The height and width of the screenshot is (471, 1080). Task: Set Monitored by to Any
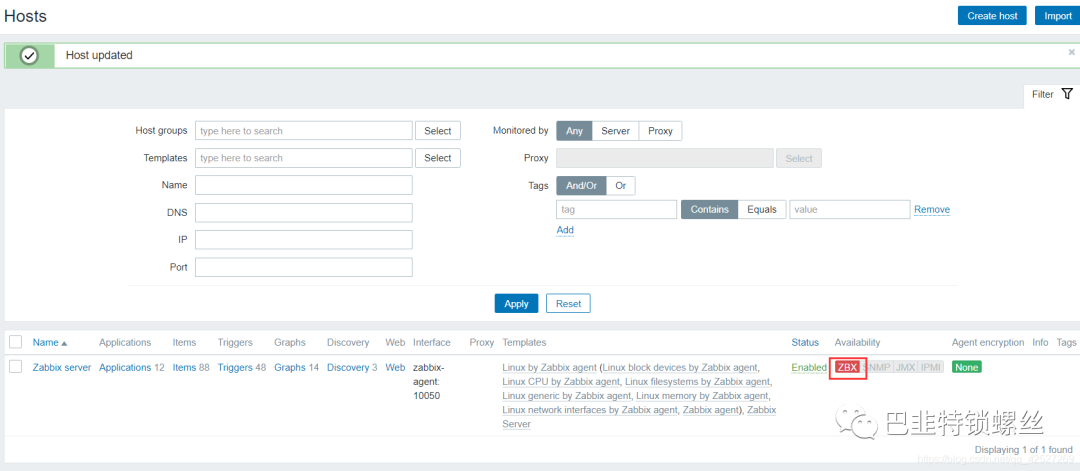(x=574, y=131)
